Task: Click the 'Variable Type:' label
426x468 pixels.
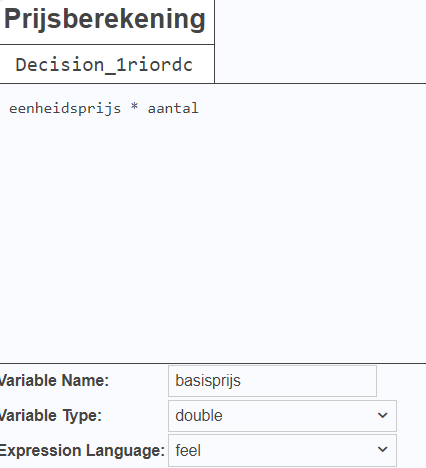Action: click(51, 416)
